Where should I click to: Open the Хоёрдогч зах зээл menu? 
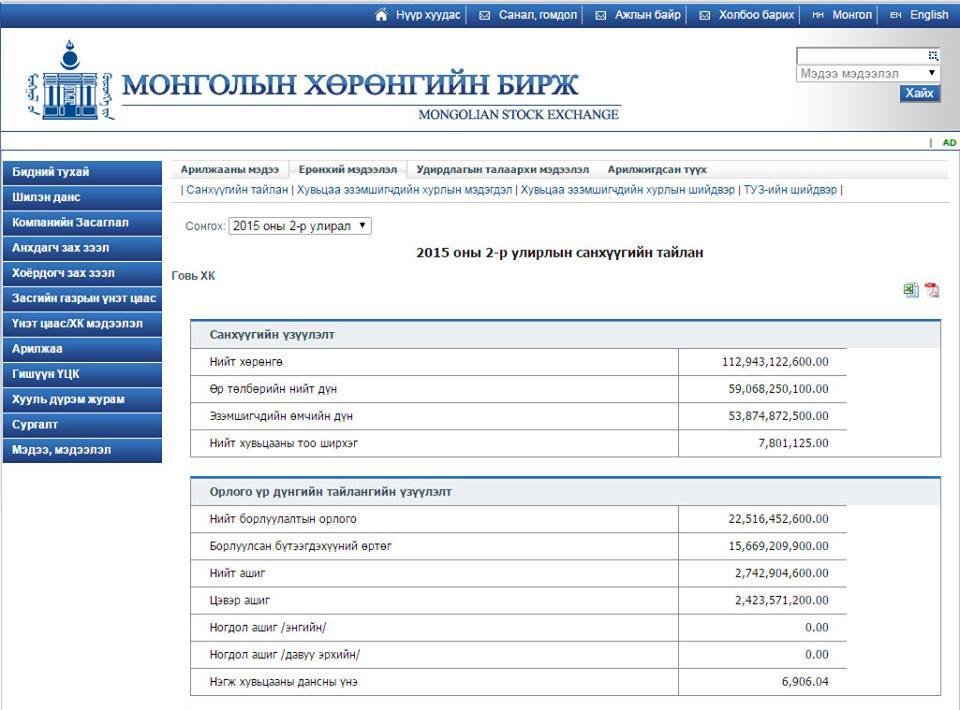click(x=83, y=273)
